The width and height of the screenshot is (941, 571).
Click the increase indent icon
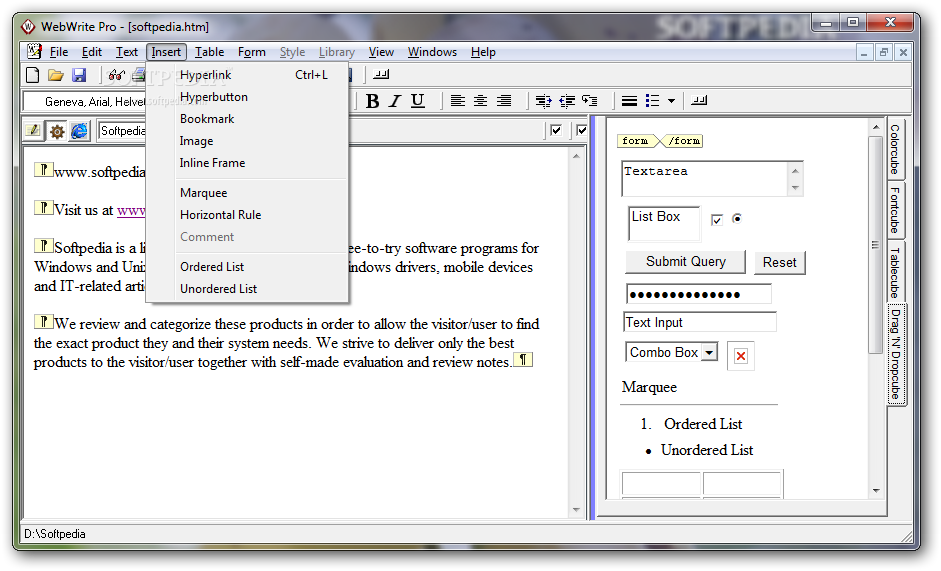click(544, 101)
